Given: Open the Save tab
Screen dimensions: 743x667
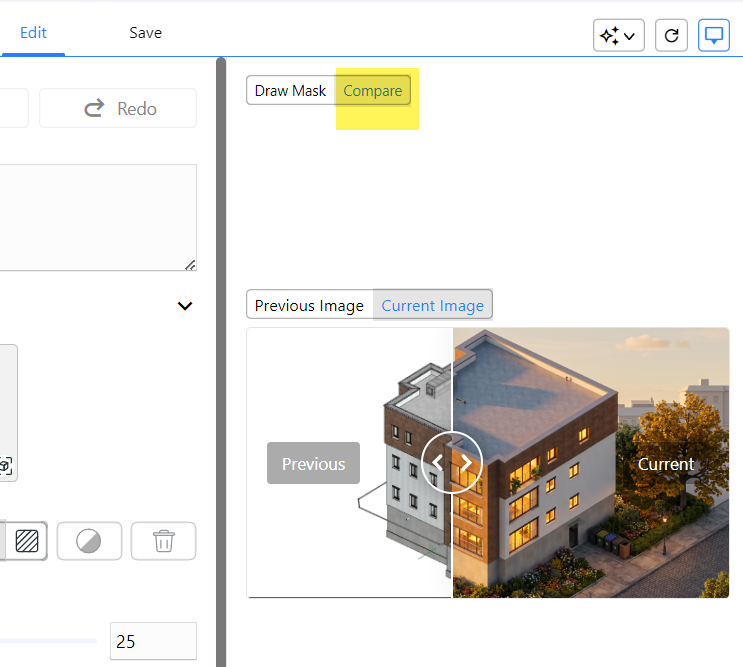Looking at the screenshot, I should 145,33.
